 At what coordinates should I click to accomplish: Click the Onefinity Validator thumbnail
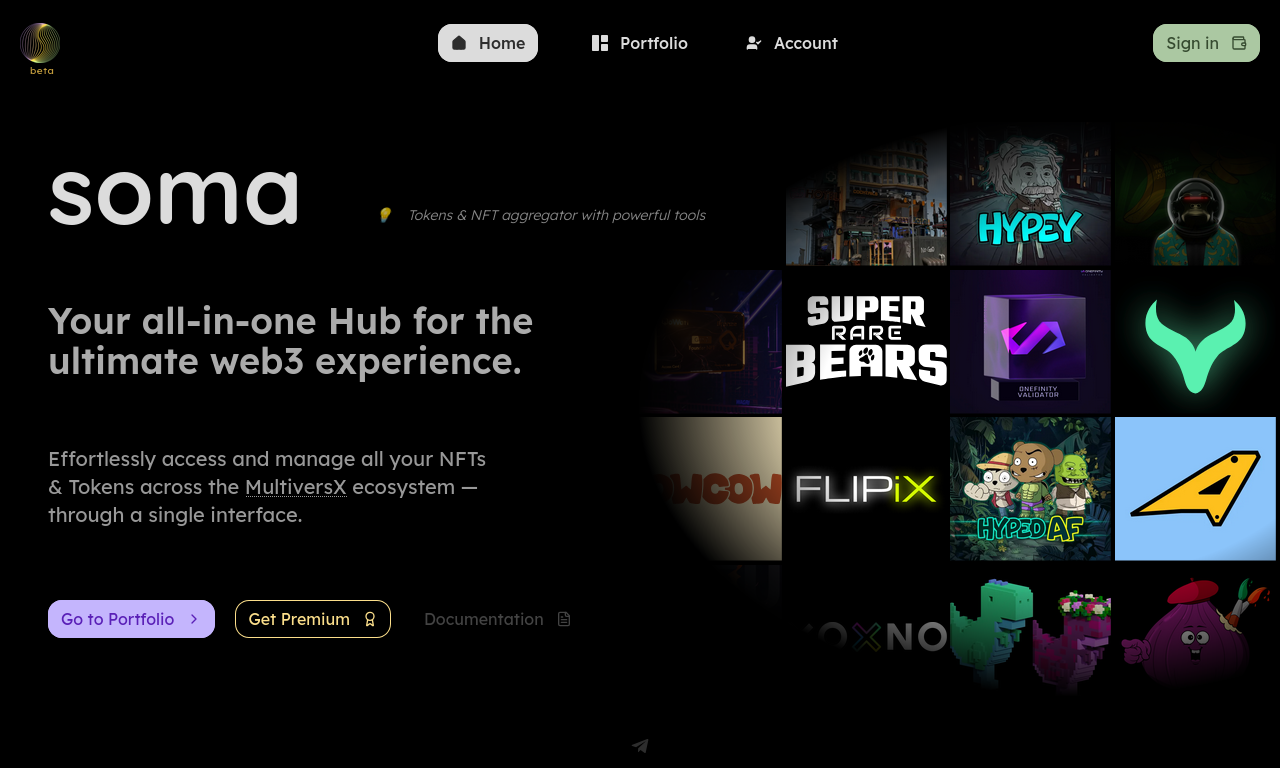(x=1030, y=341)
